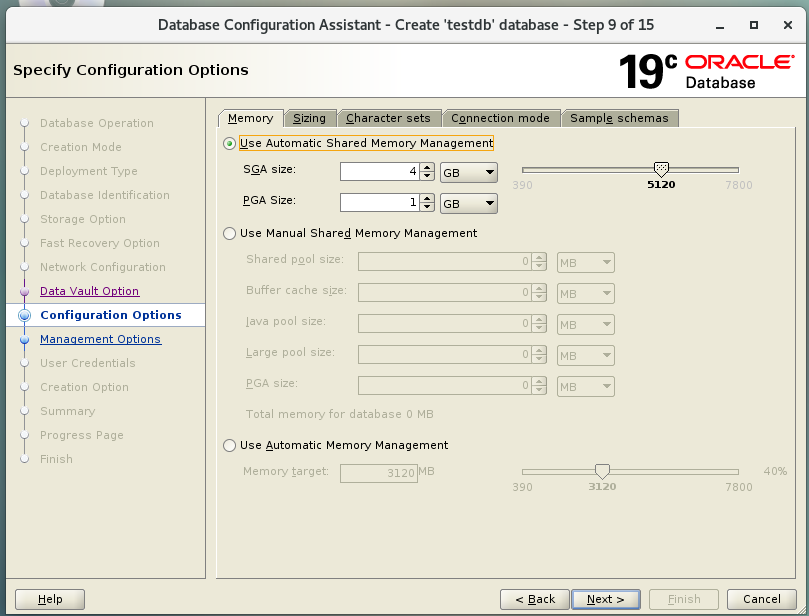Viewport: 809px width, 616px height.
Task: Go to previous step with Back button
Action: tap(534, 599)
